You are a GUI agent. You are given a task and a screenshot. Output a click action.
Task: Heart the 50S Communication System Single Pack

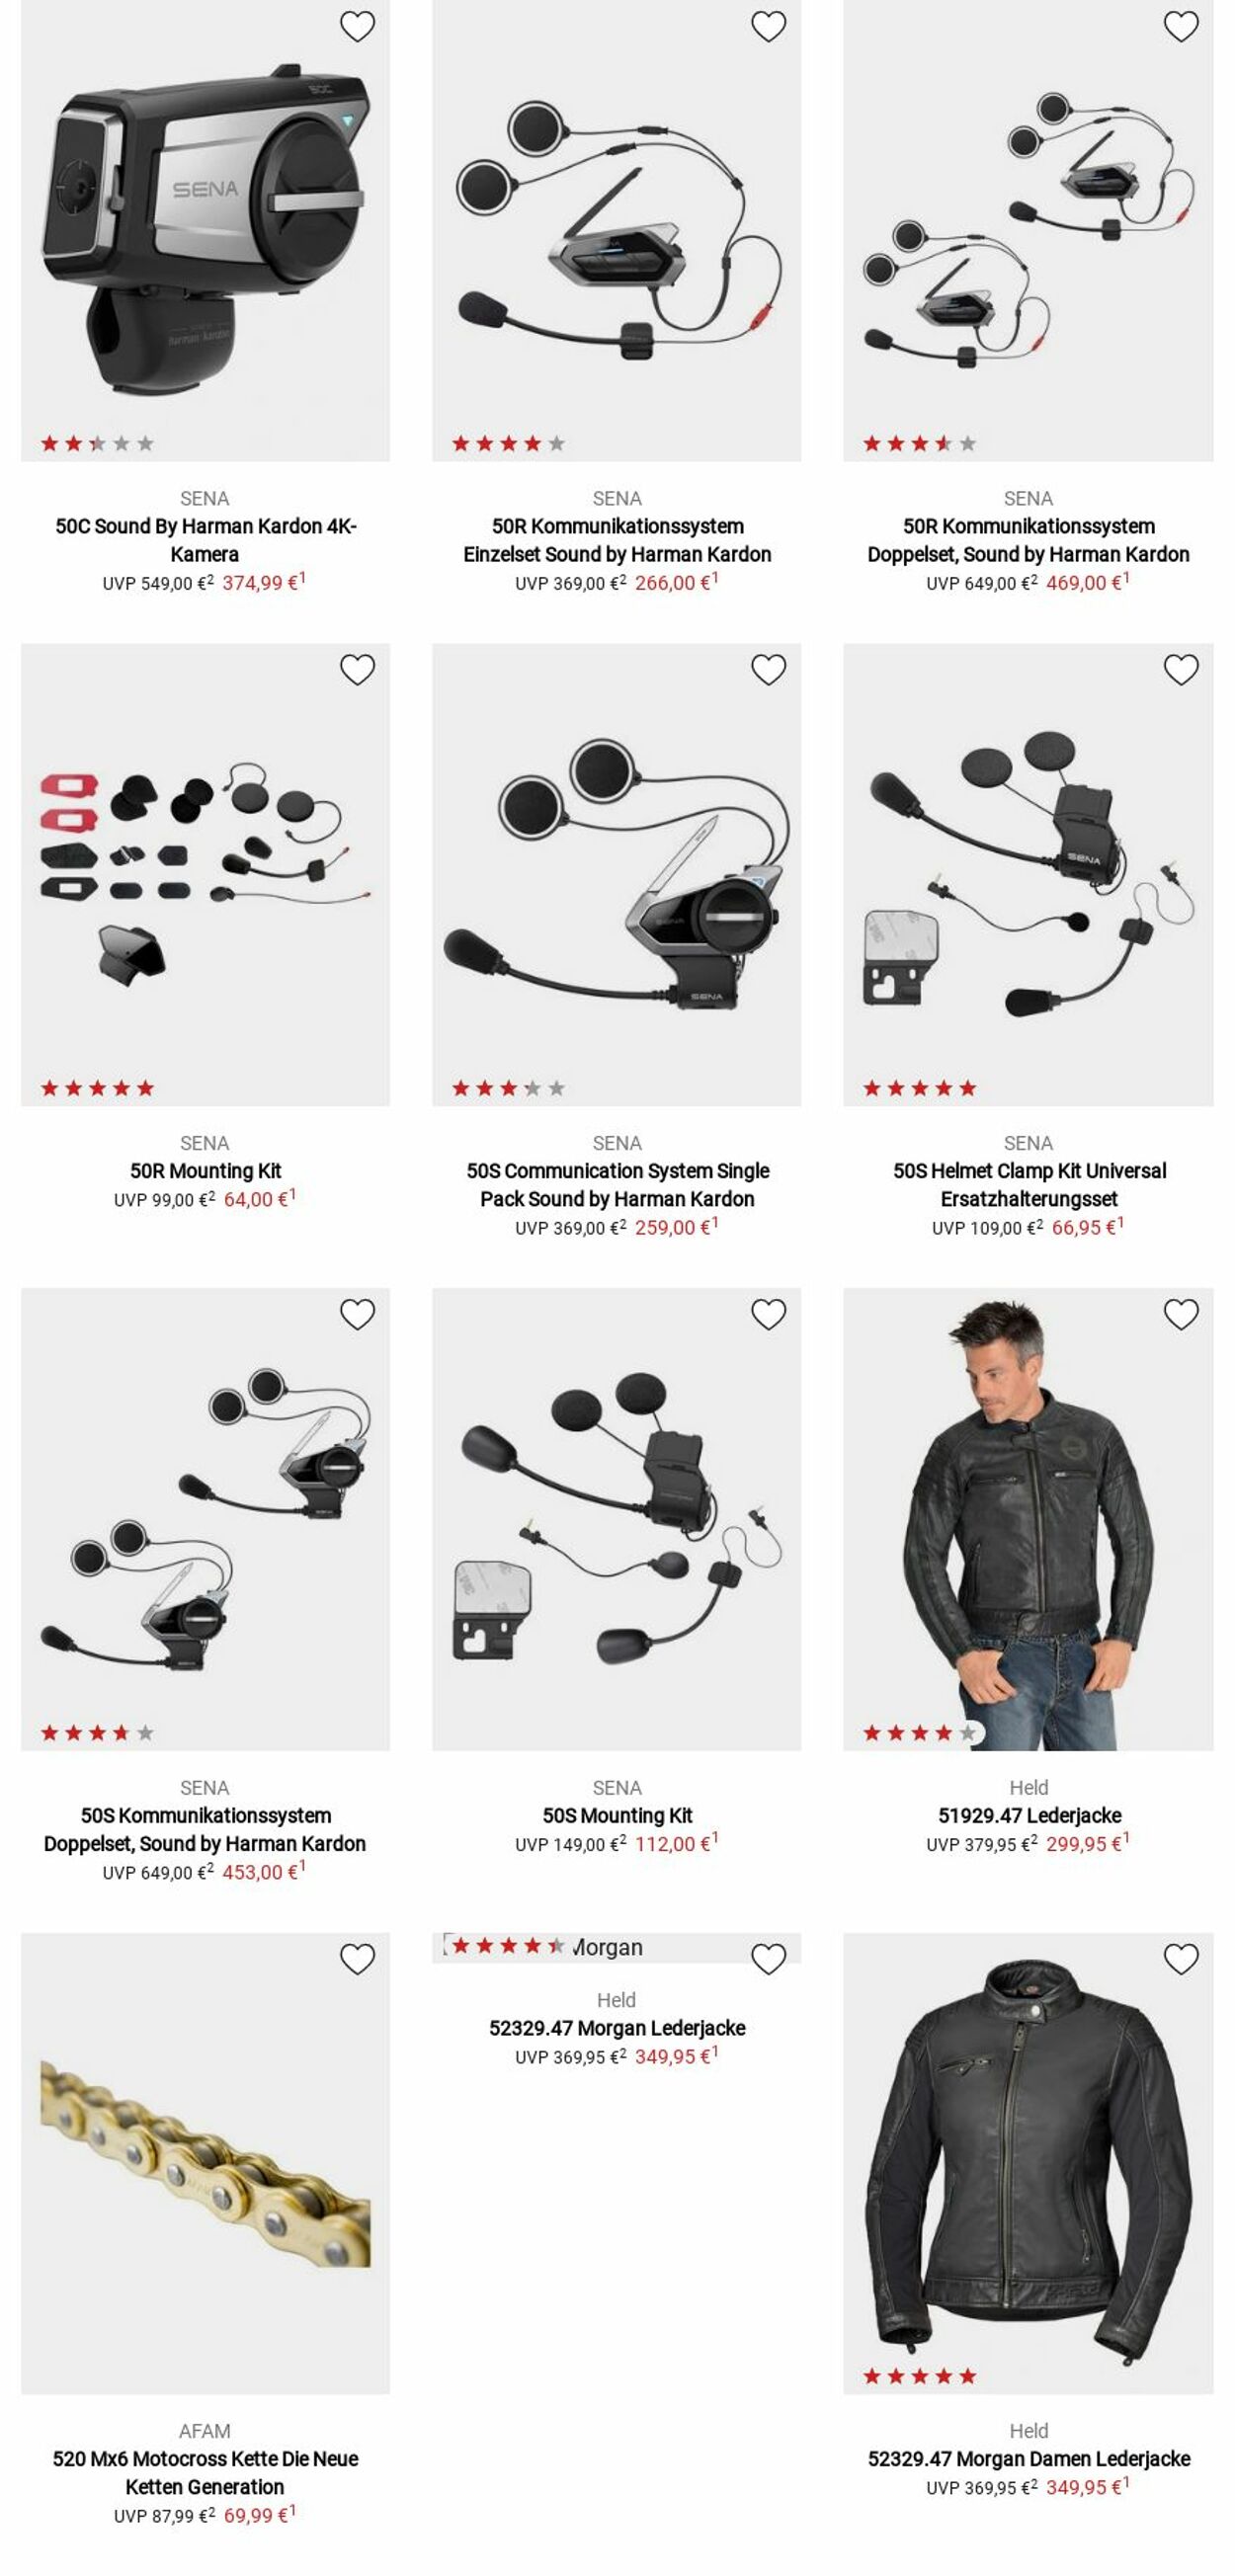click(768, 670)
